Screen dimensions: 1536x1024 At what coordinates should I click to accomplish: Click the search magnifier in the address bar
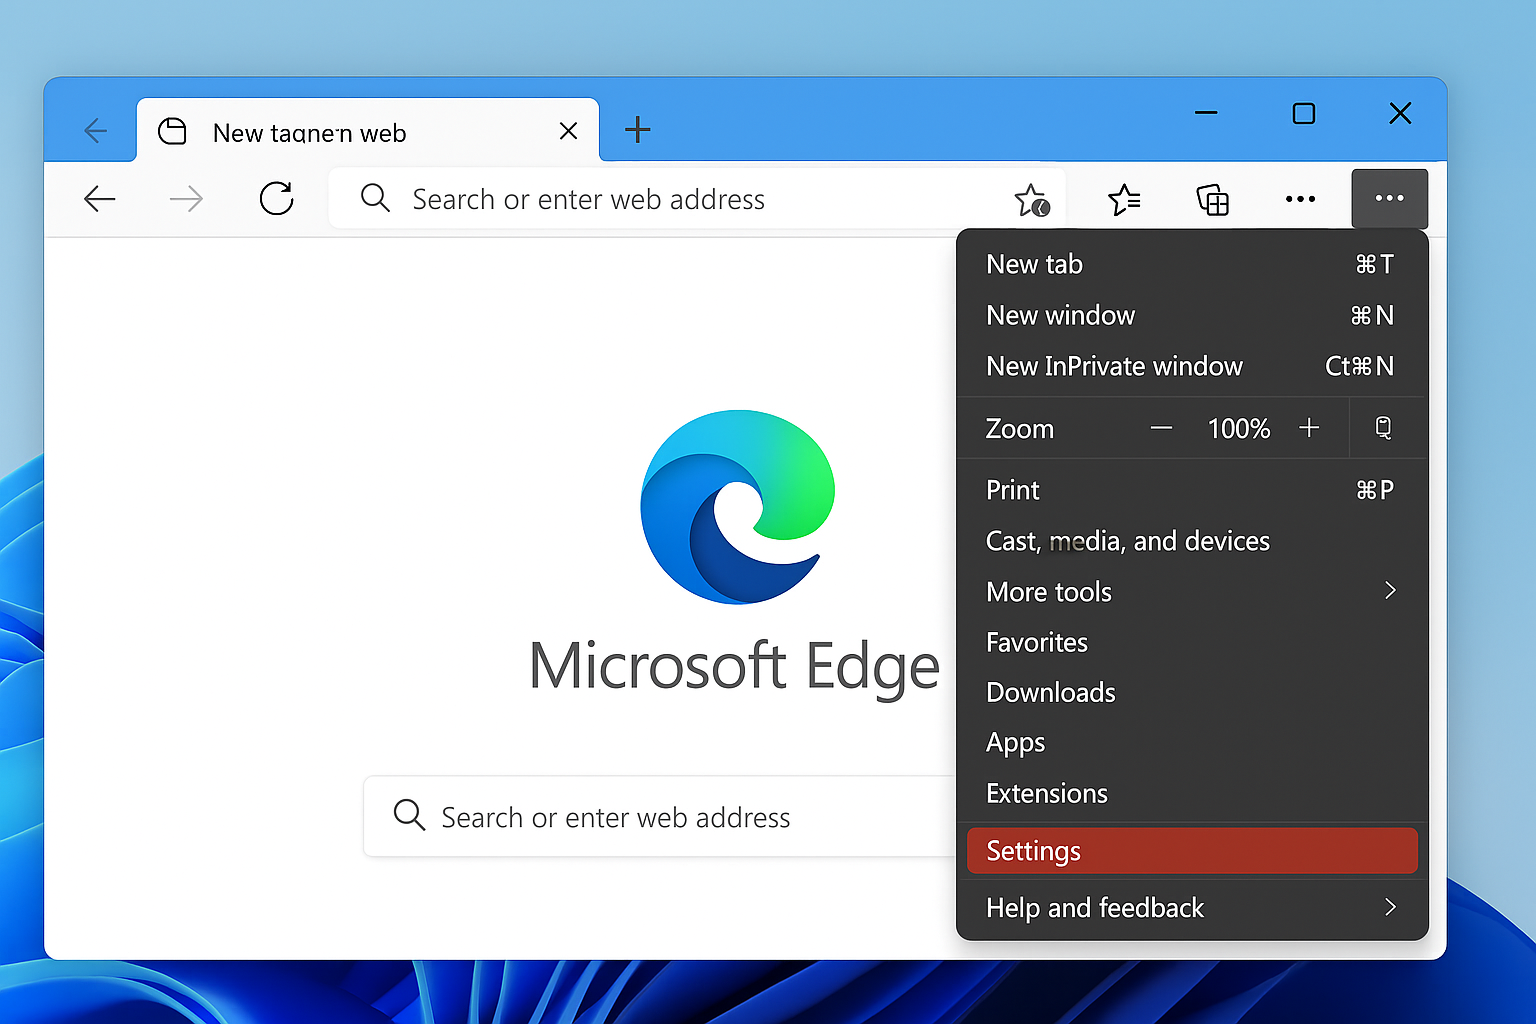375,199
